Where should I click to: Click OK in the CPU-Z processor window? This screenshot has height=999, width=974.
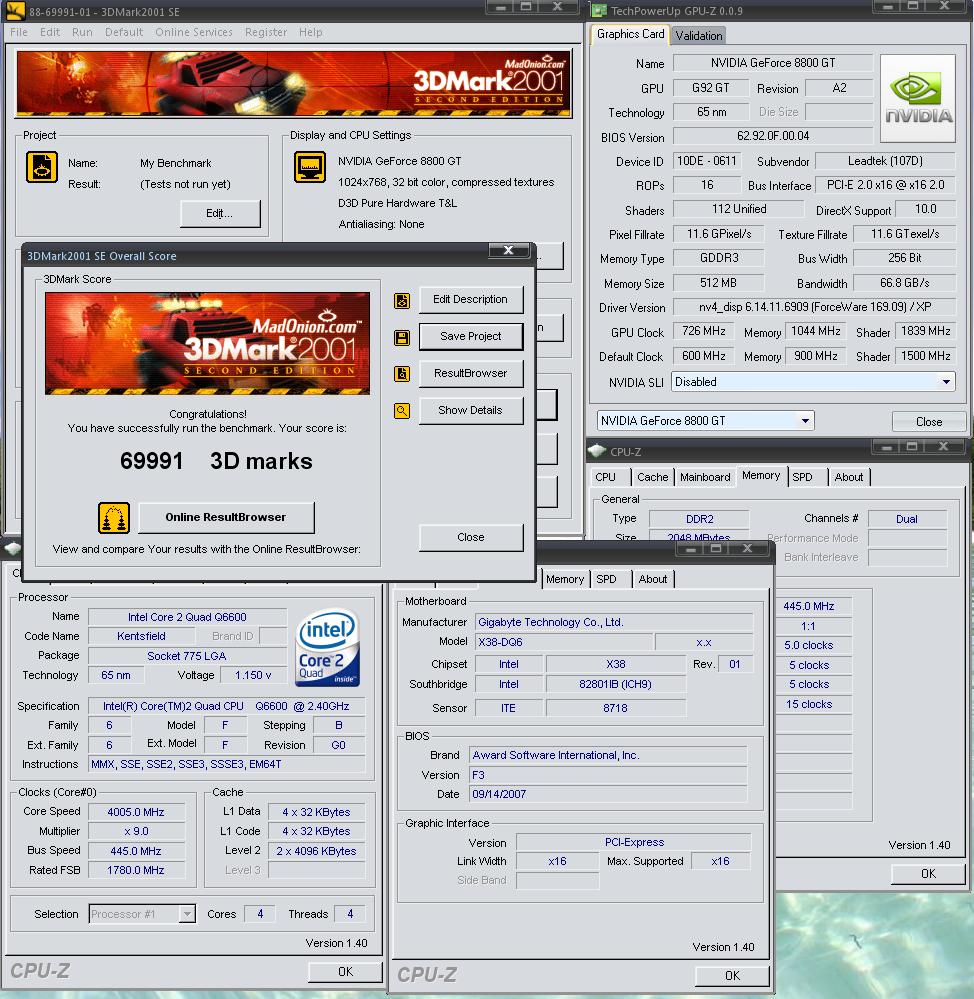tap(345, 972)
